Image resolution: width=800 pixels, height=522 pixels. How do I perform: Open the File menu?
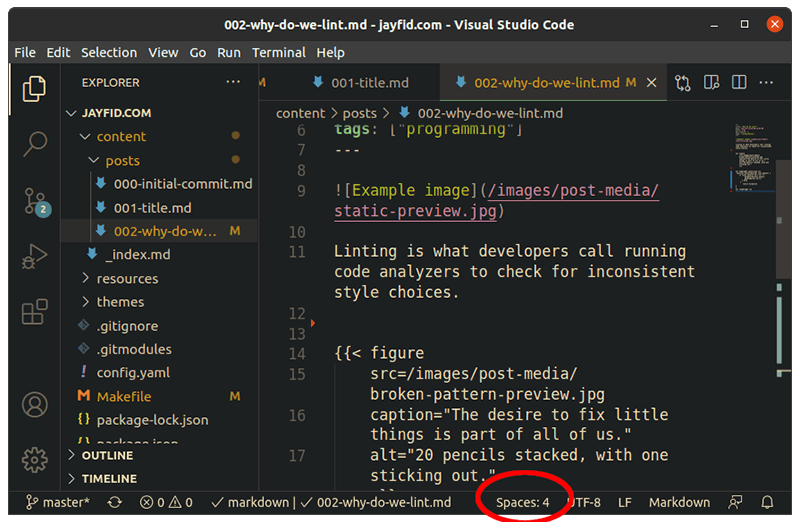25,53
